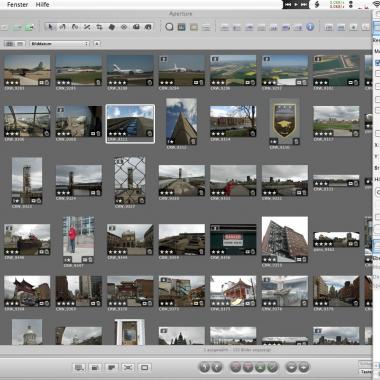This screenshot has height=380, width=380.
Task: Select the standing person in red jacket portrait thumbnail
Action: click(79, 239)
